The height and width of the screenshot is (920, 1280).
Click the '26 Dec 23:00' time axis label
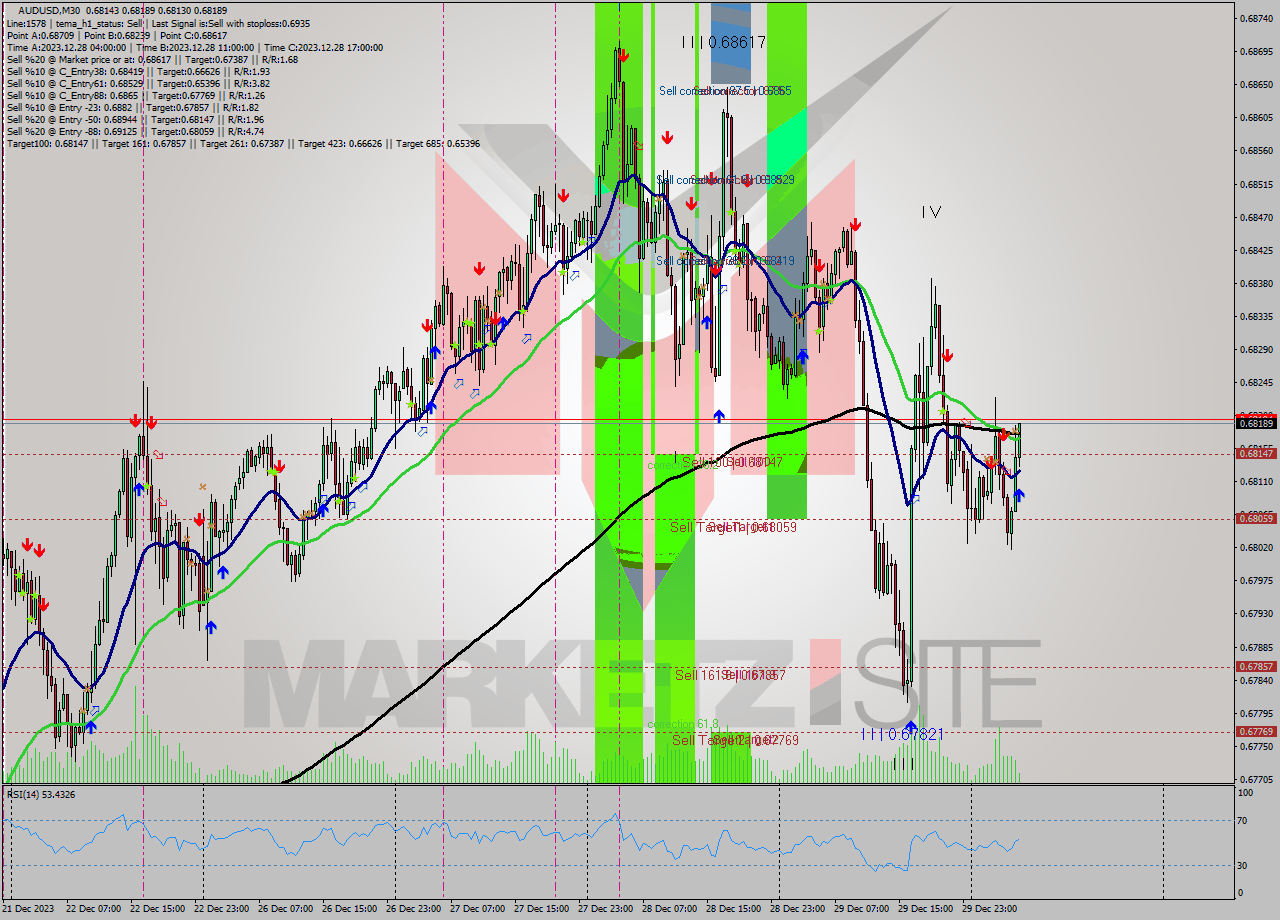[415, 909]
